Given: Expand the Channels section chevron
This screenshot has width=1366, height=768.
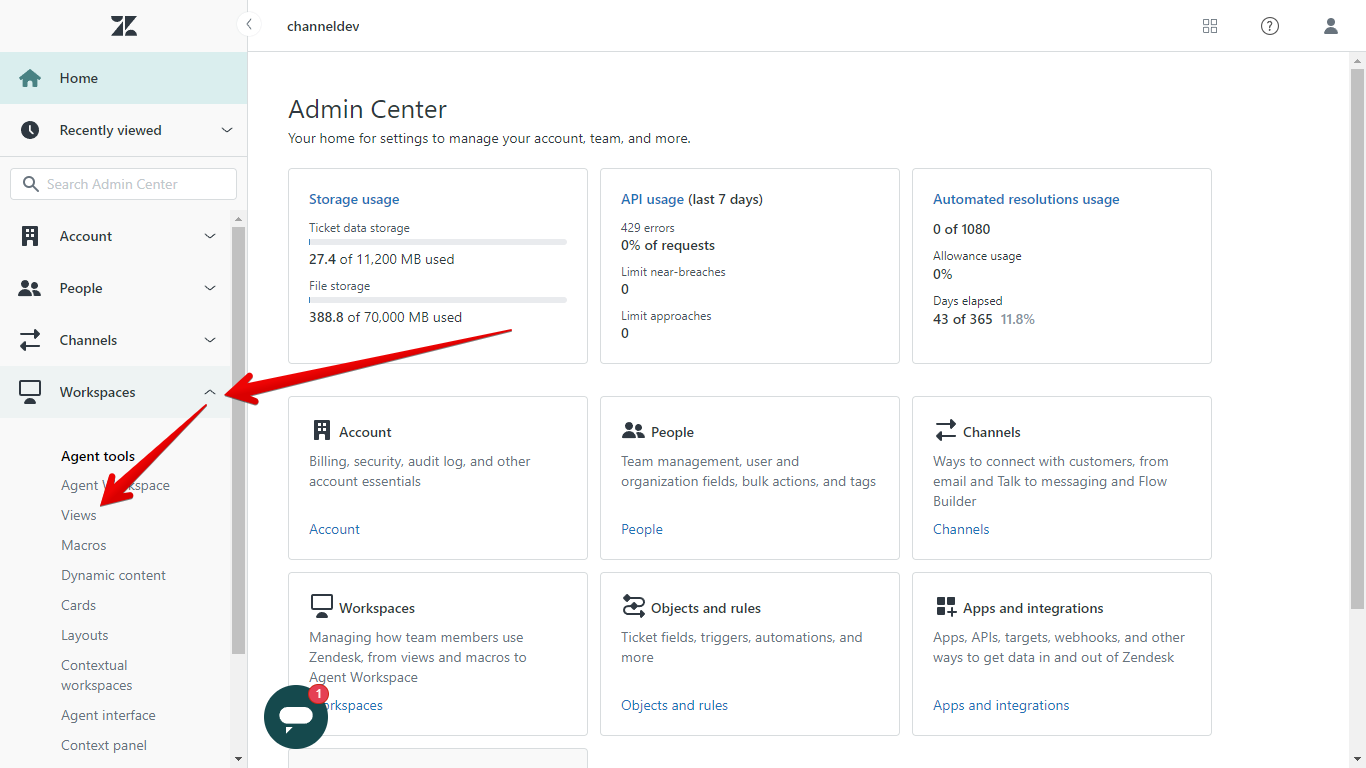Looking at the screenshot, I should click(210, 340).
